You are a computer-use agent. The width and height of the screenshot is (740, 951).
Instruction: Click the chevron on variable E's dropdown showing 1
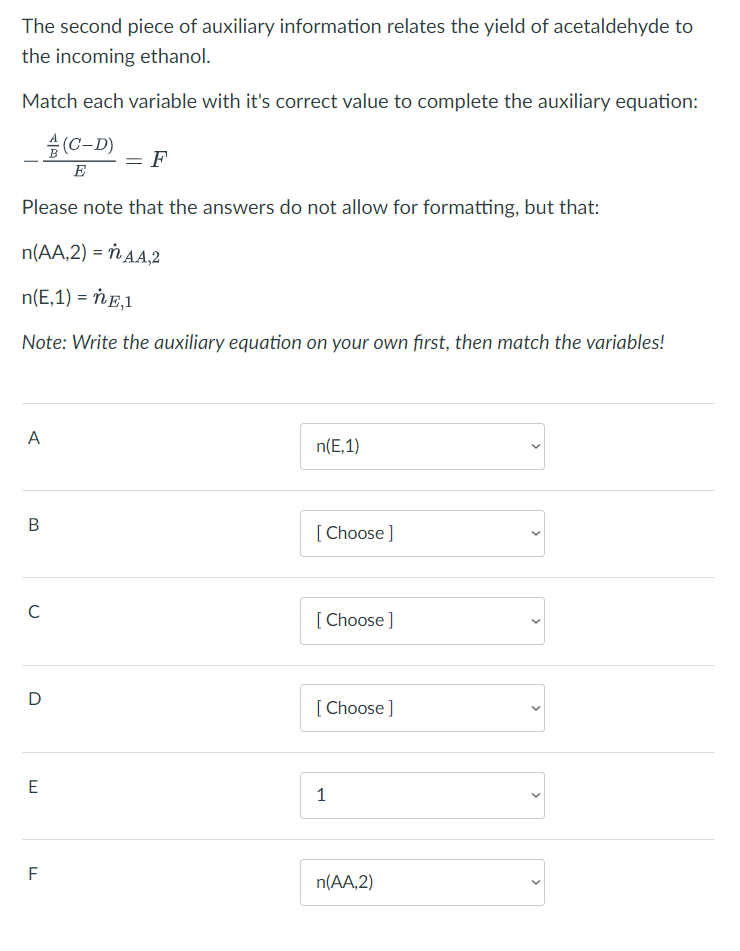pyautogui.click(x=534, y=795)
